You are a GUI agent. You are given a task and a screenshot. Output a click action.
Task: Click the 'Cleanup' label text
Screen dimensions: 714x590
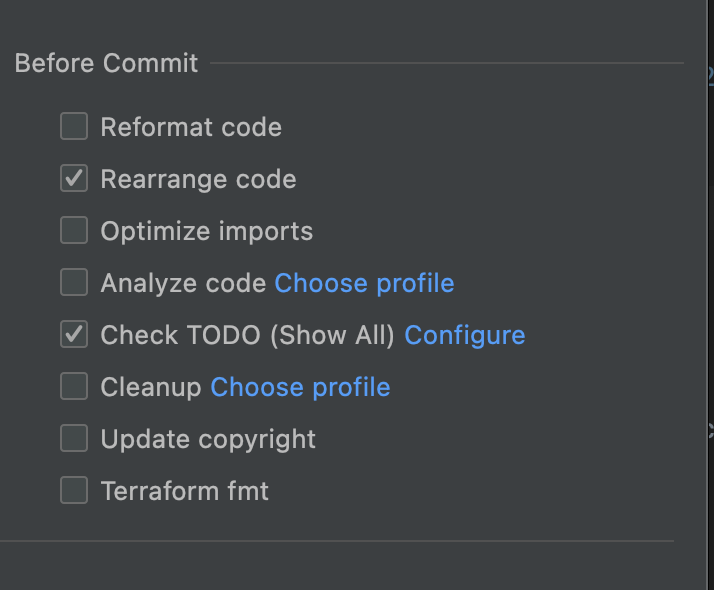point(151,387)
